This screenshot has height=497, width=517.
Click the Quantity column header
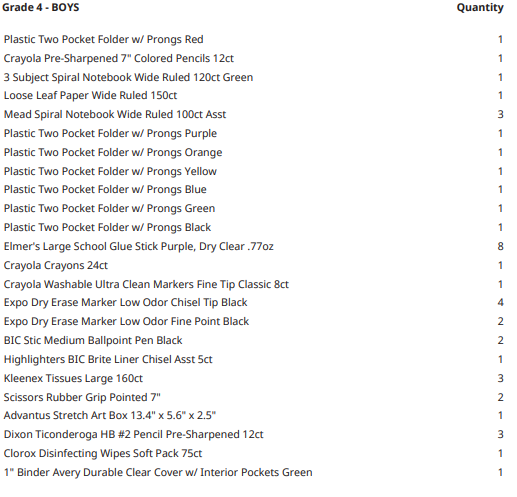coord(480,8)
